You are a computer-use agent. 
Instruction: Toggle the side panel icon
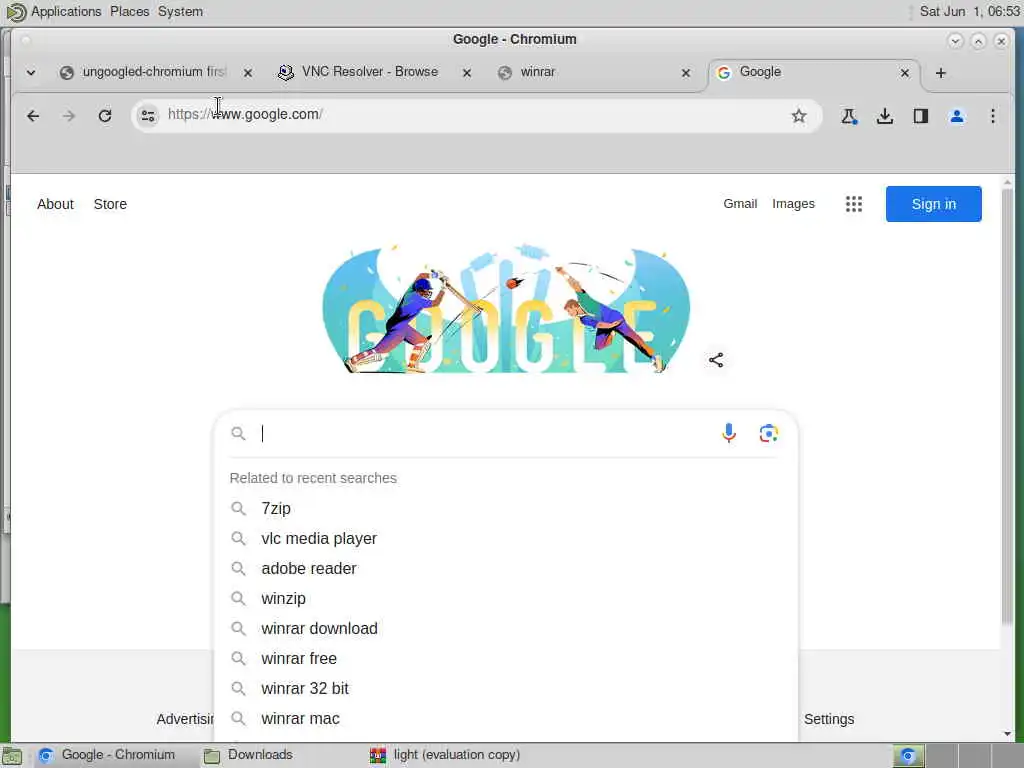click(x=921, y=116)
